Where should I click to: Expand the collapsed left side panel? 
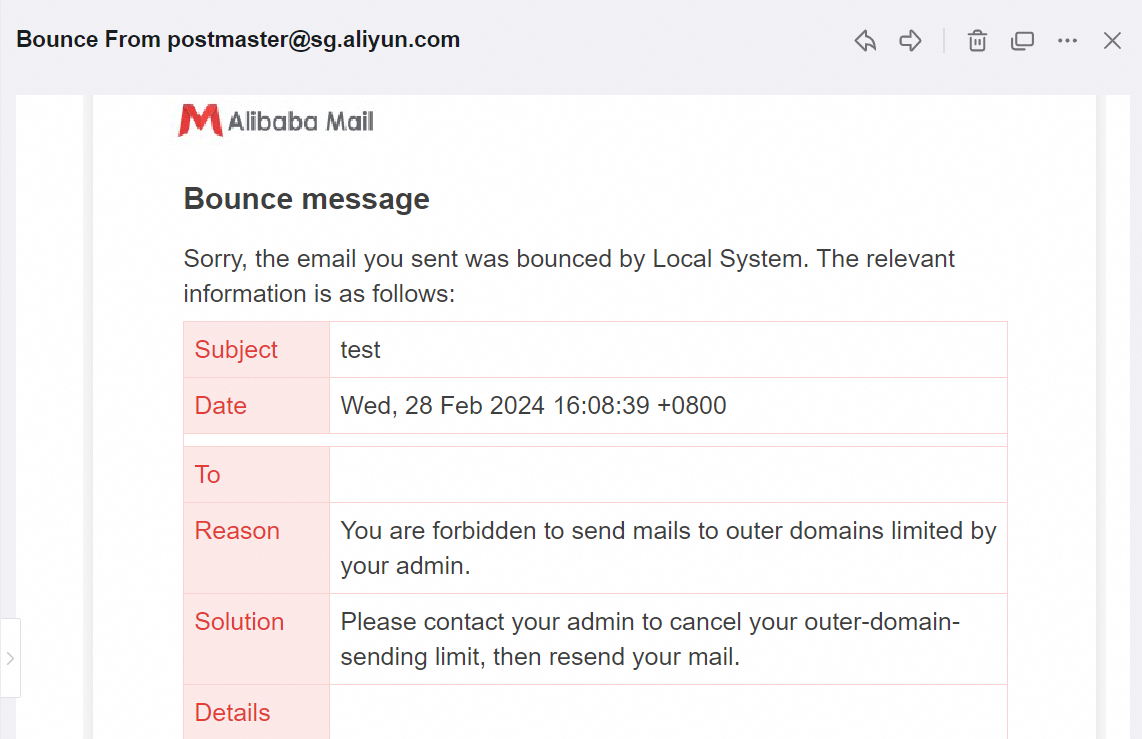click(x=10, y=658)
